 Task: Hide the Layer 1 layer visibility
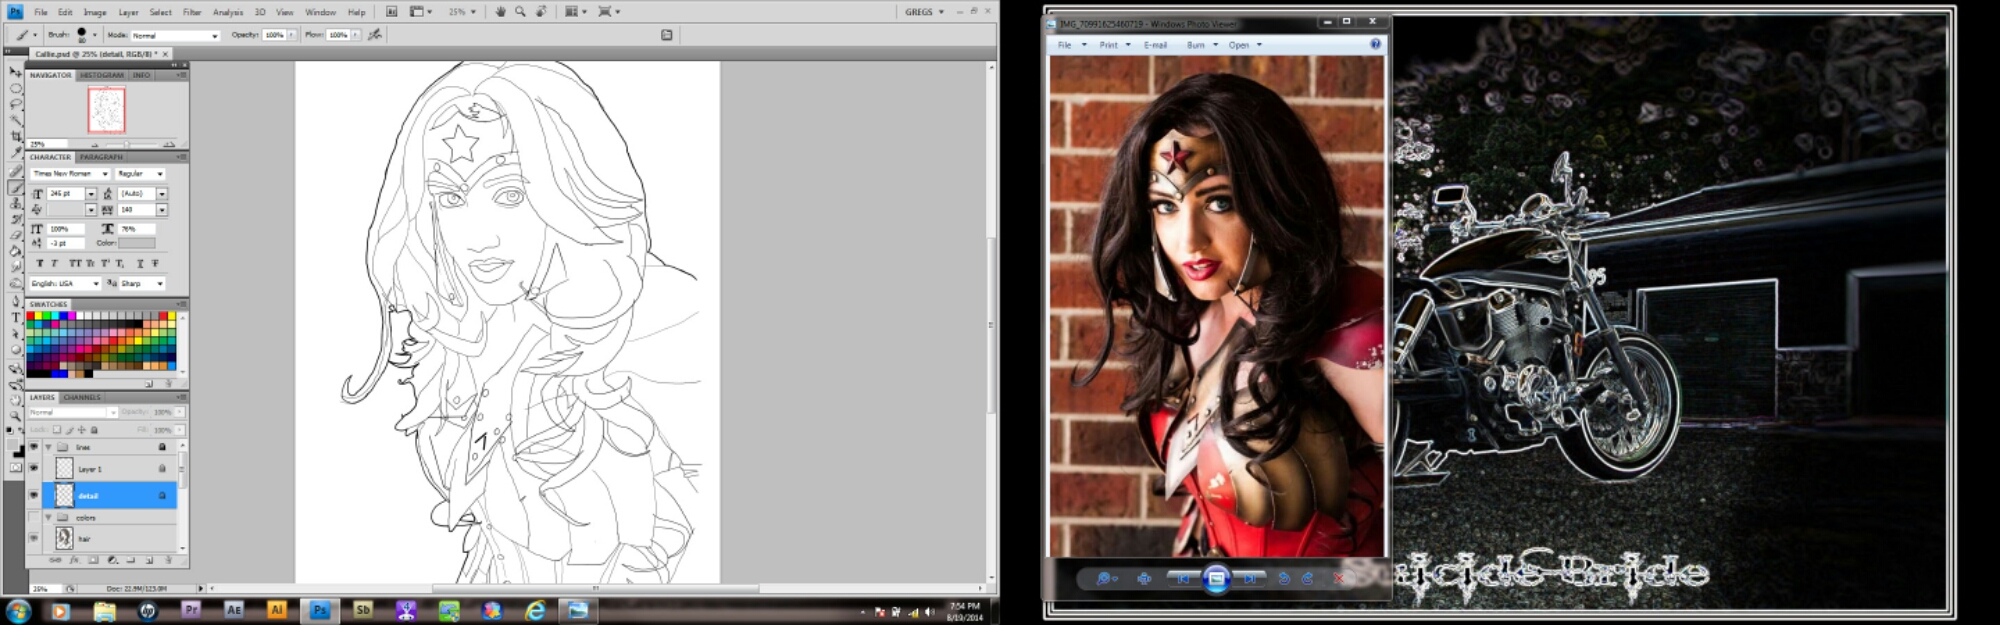point(34,468)
